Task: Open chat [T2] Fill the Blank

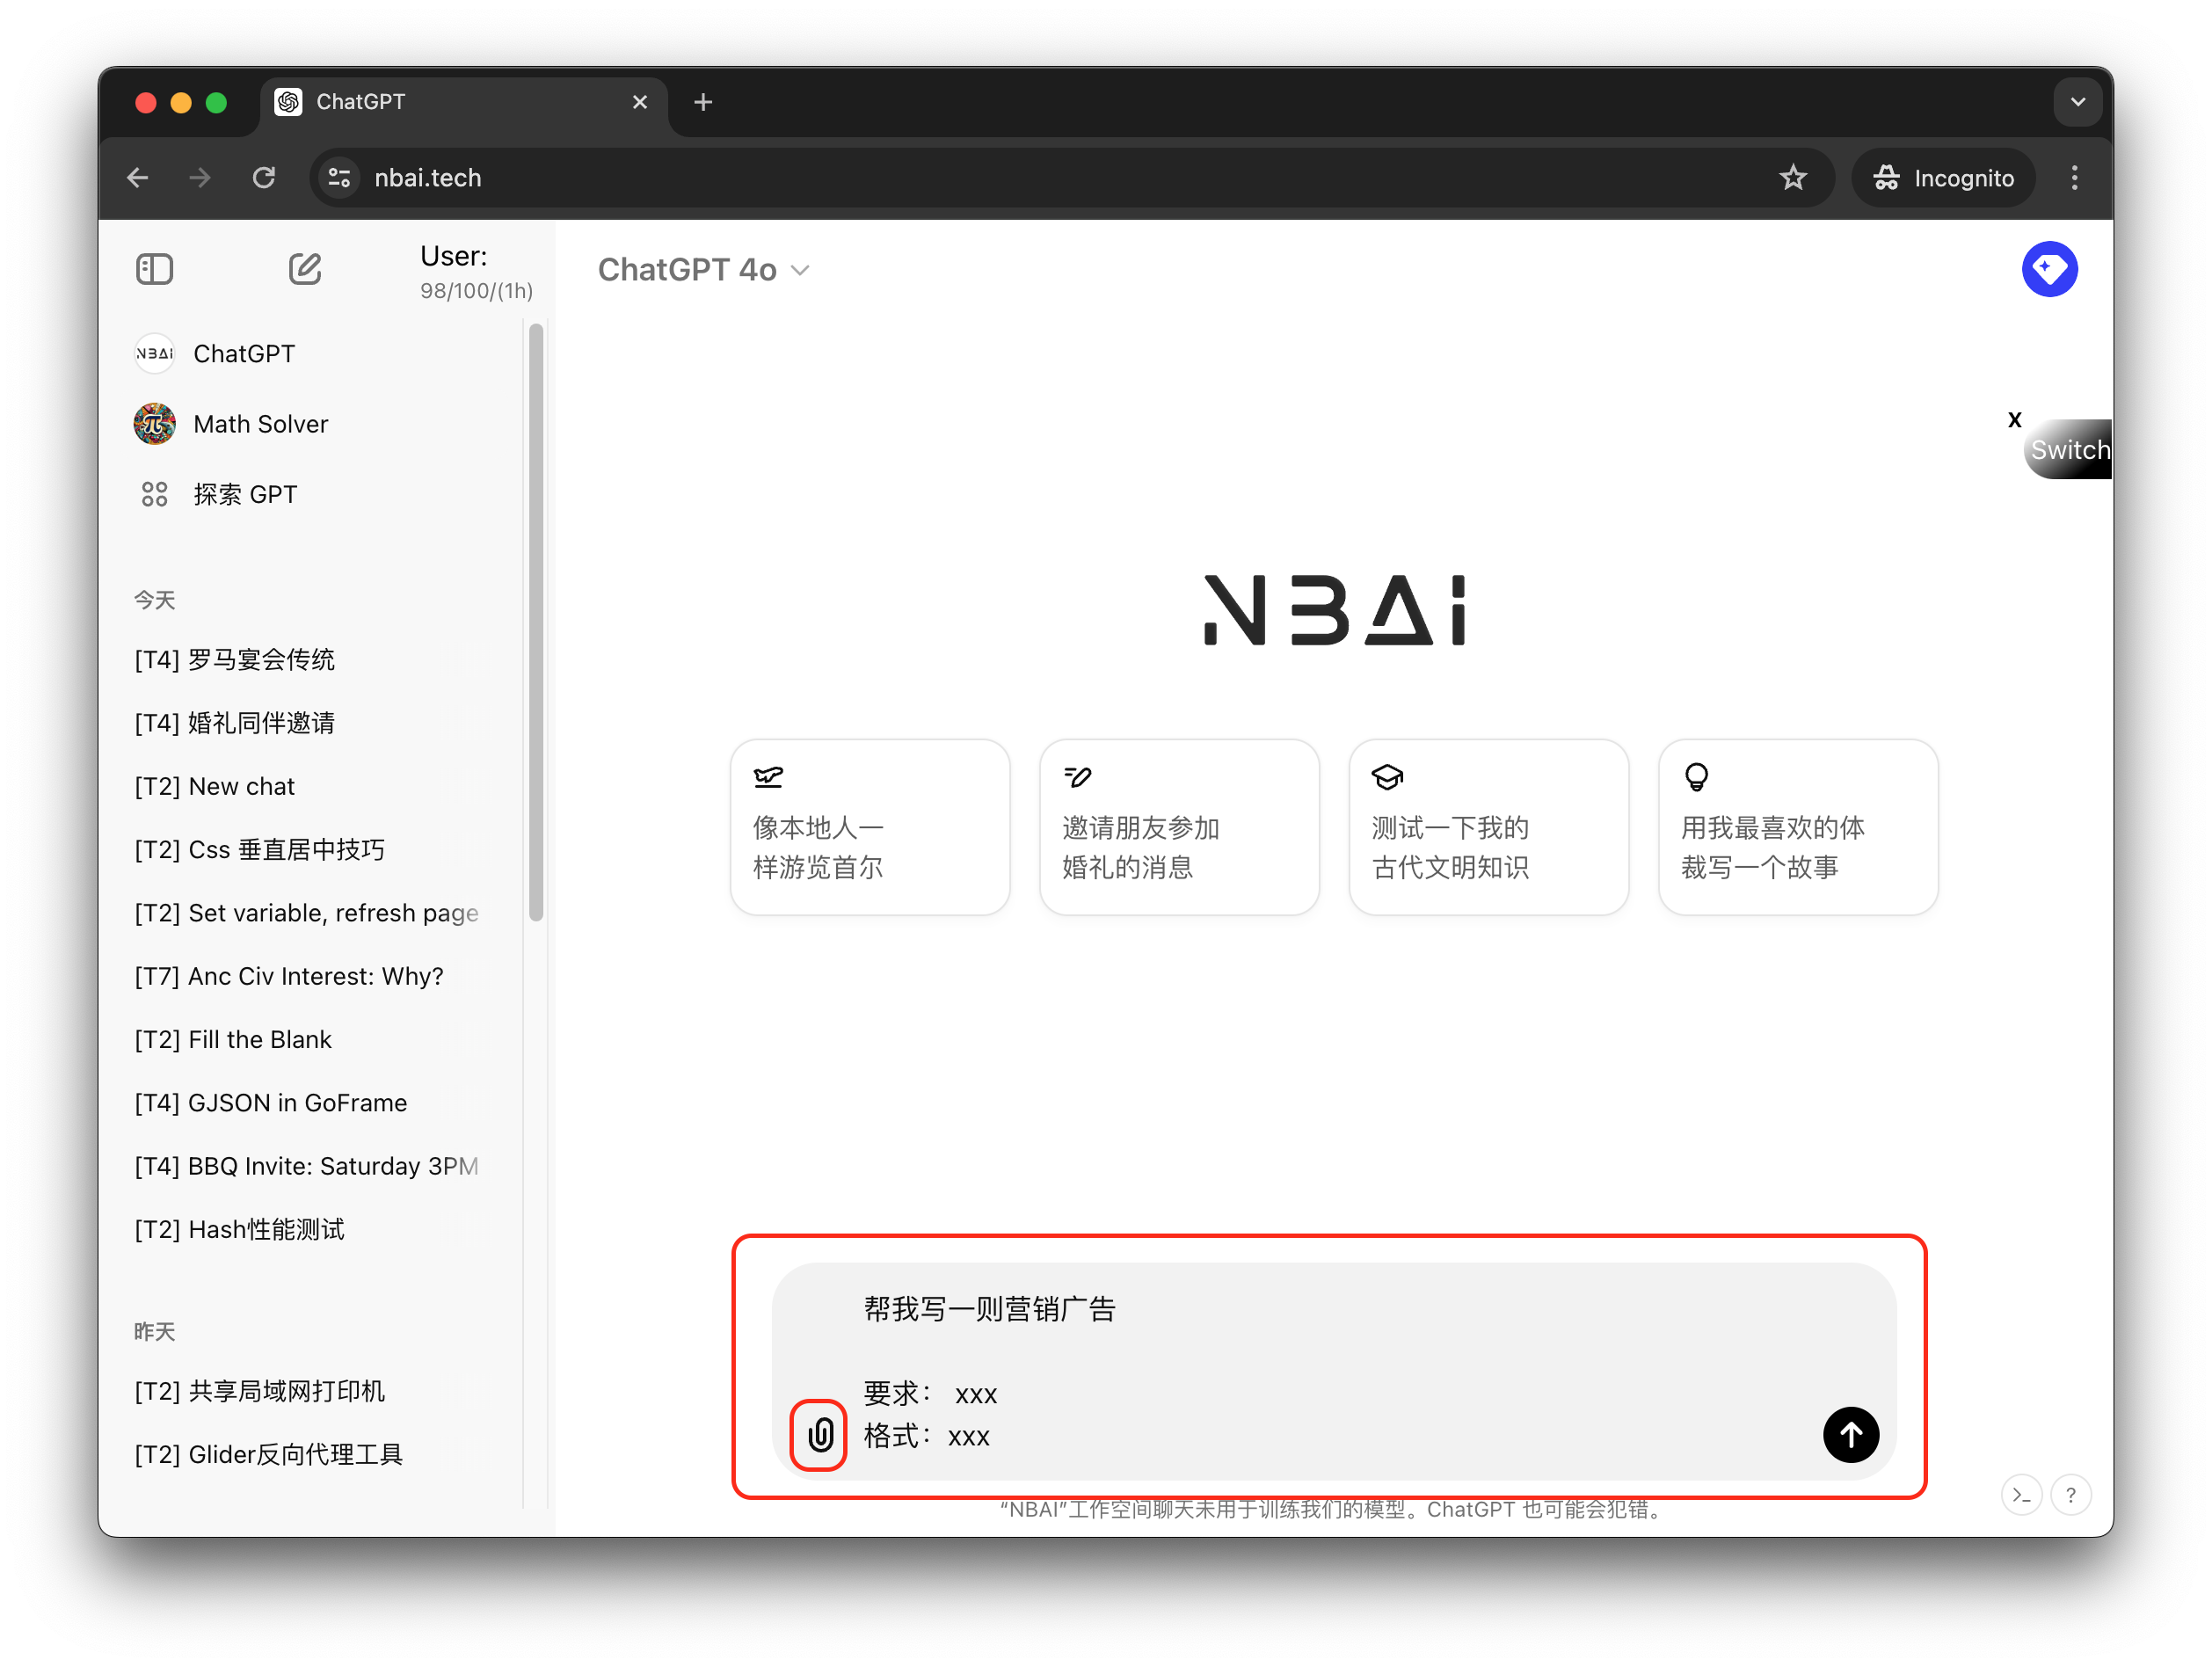Action: pyautogui.click(x=232, y=1040)
